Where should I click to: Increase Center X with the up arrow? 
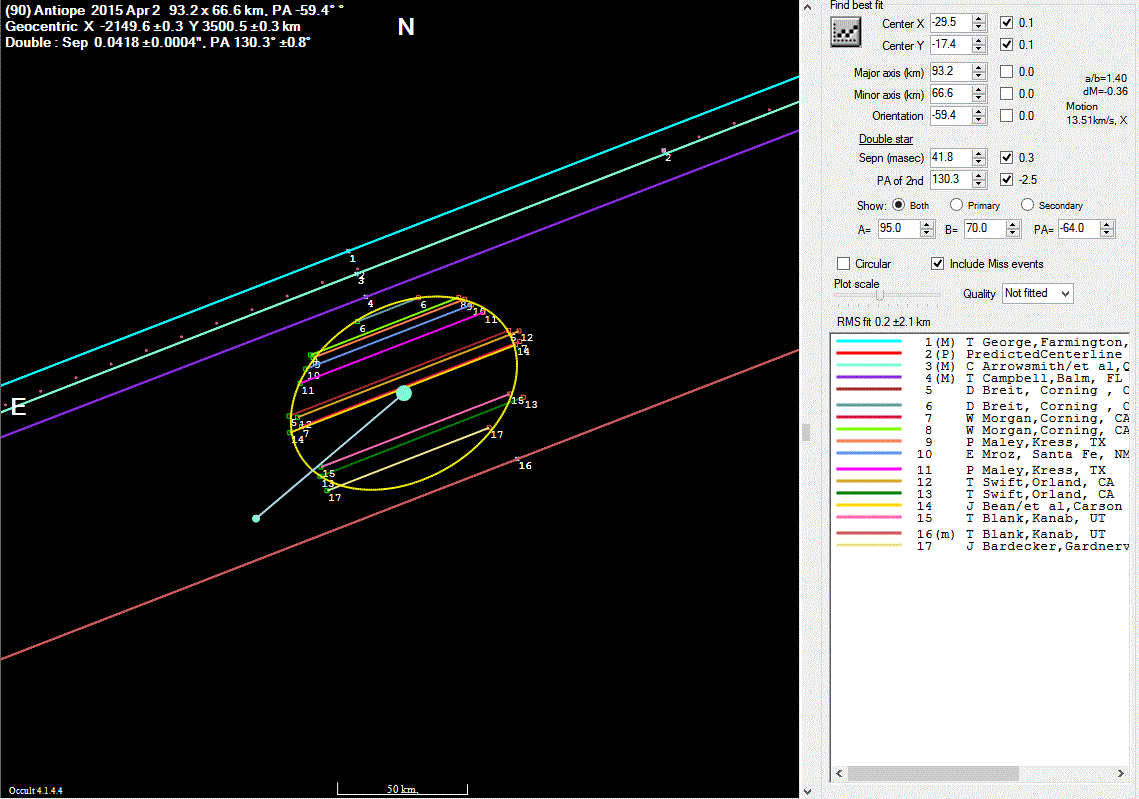979,19
